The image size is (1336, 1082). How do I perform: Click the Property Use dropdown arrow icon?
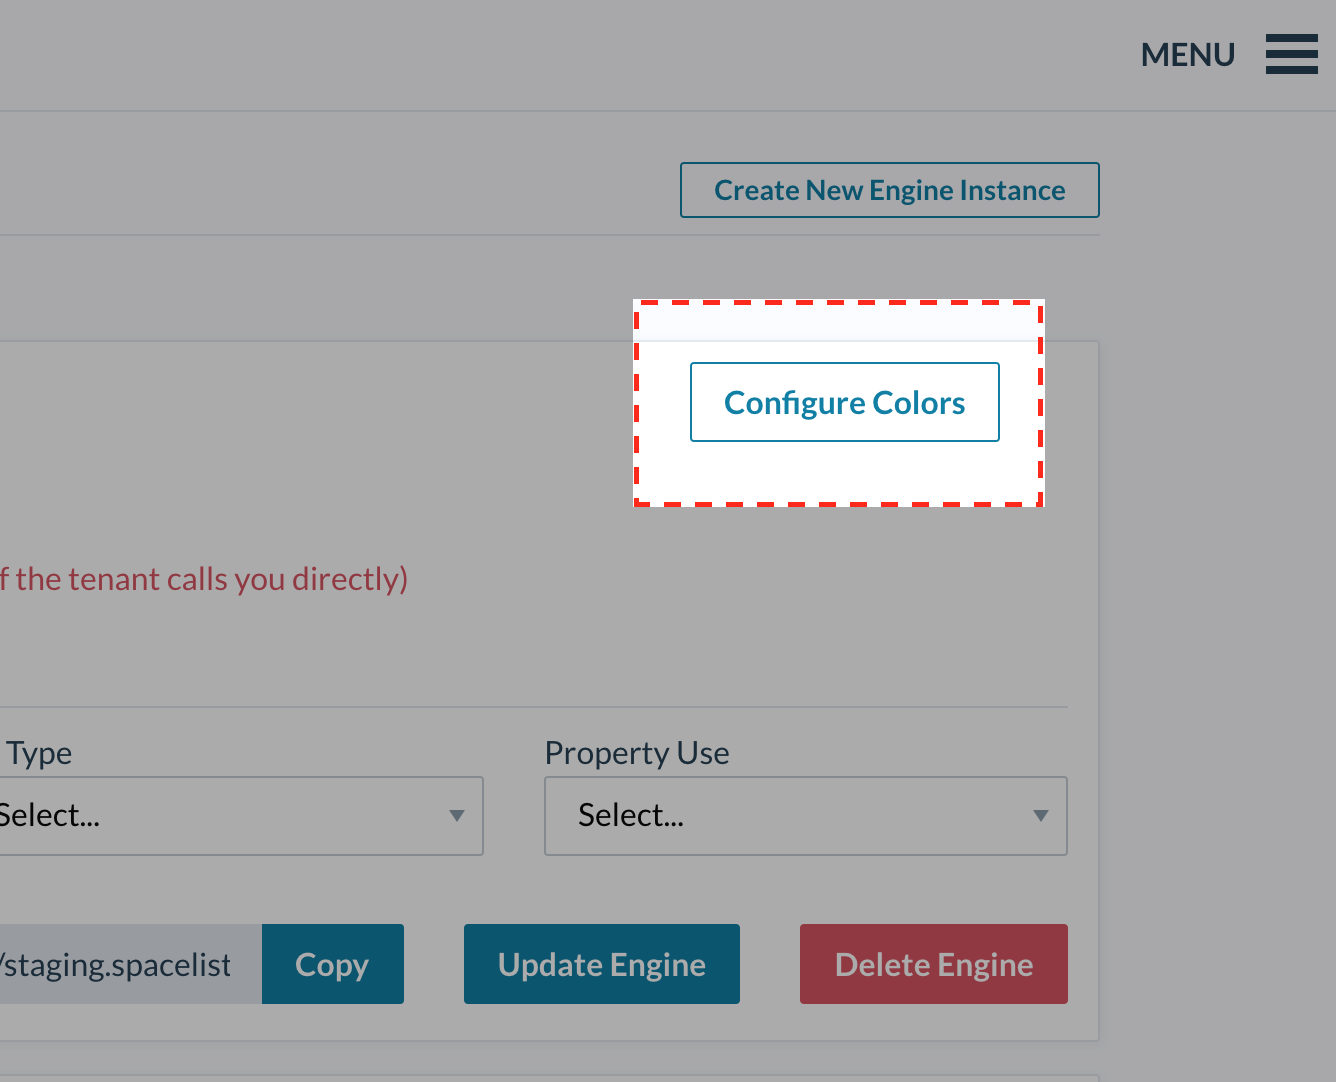point(1040,816)
